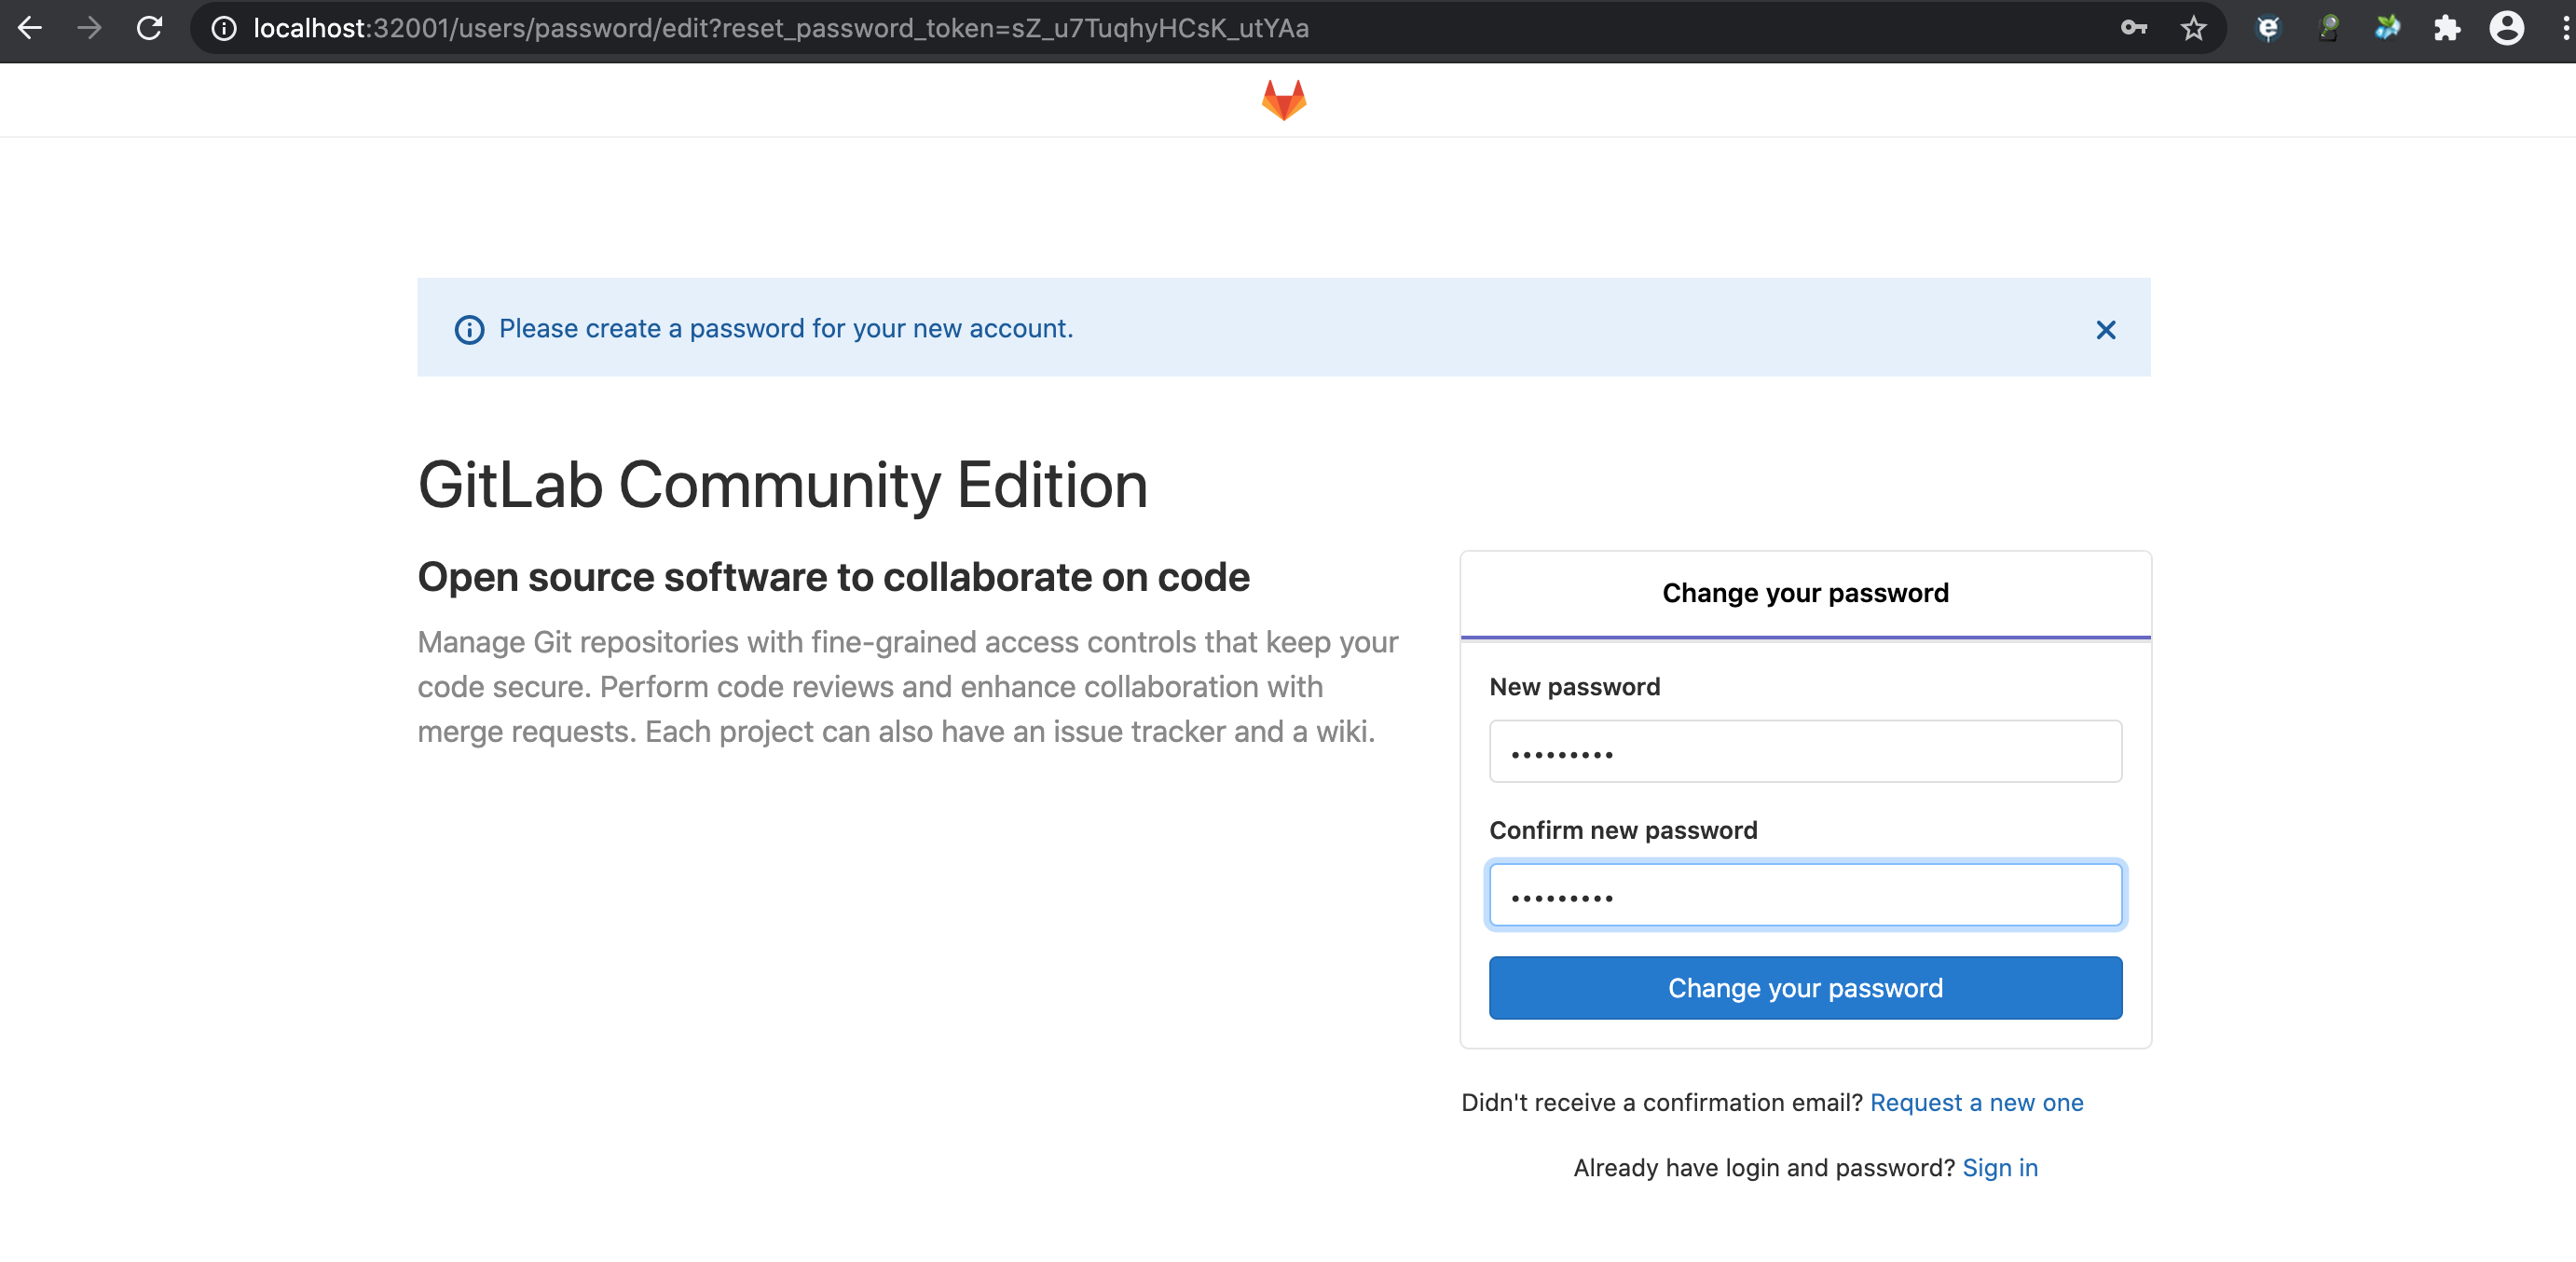
Task: Open the second browser extension icon
Action: 2328,28
